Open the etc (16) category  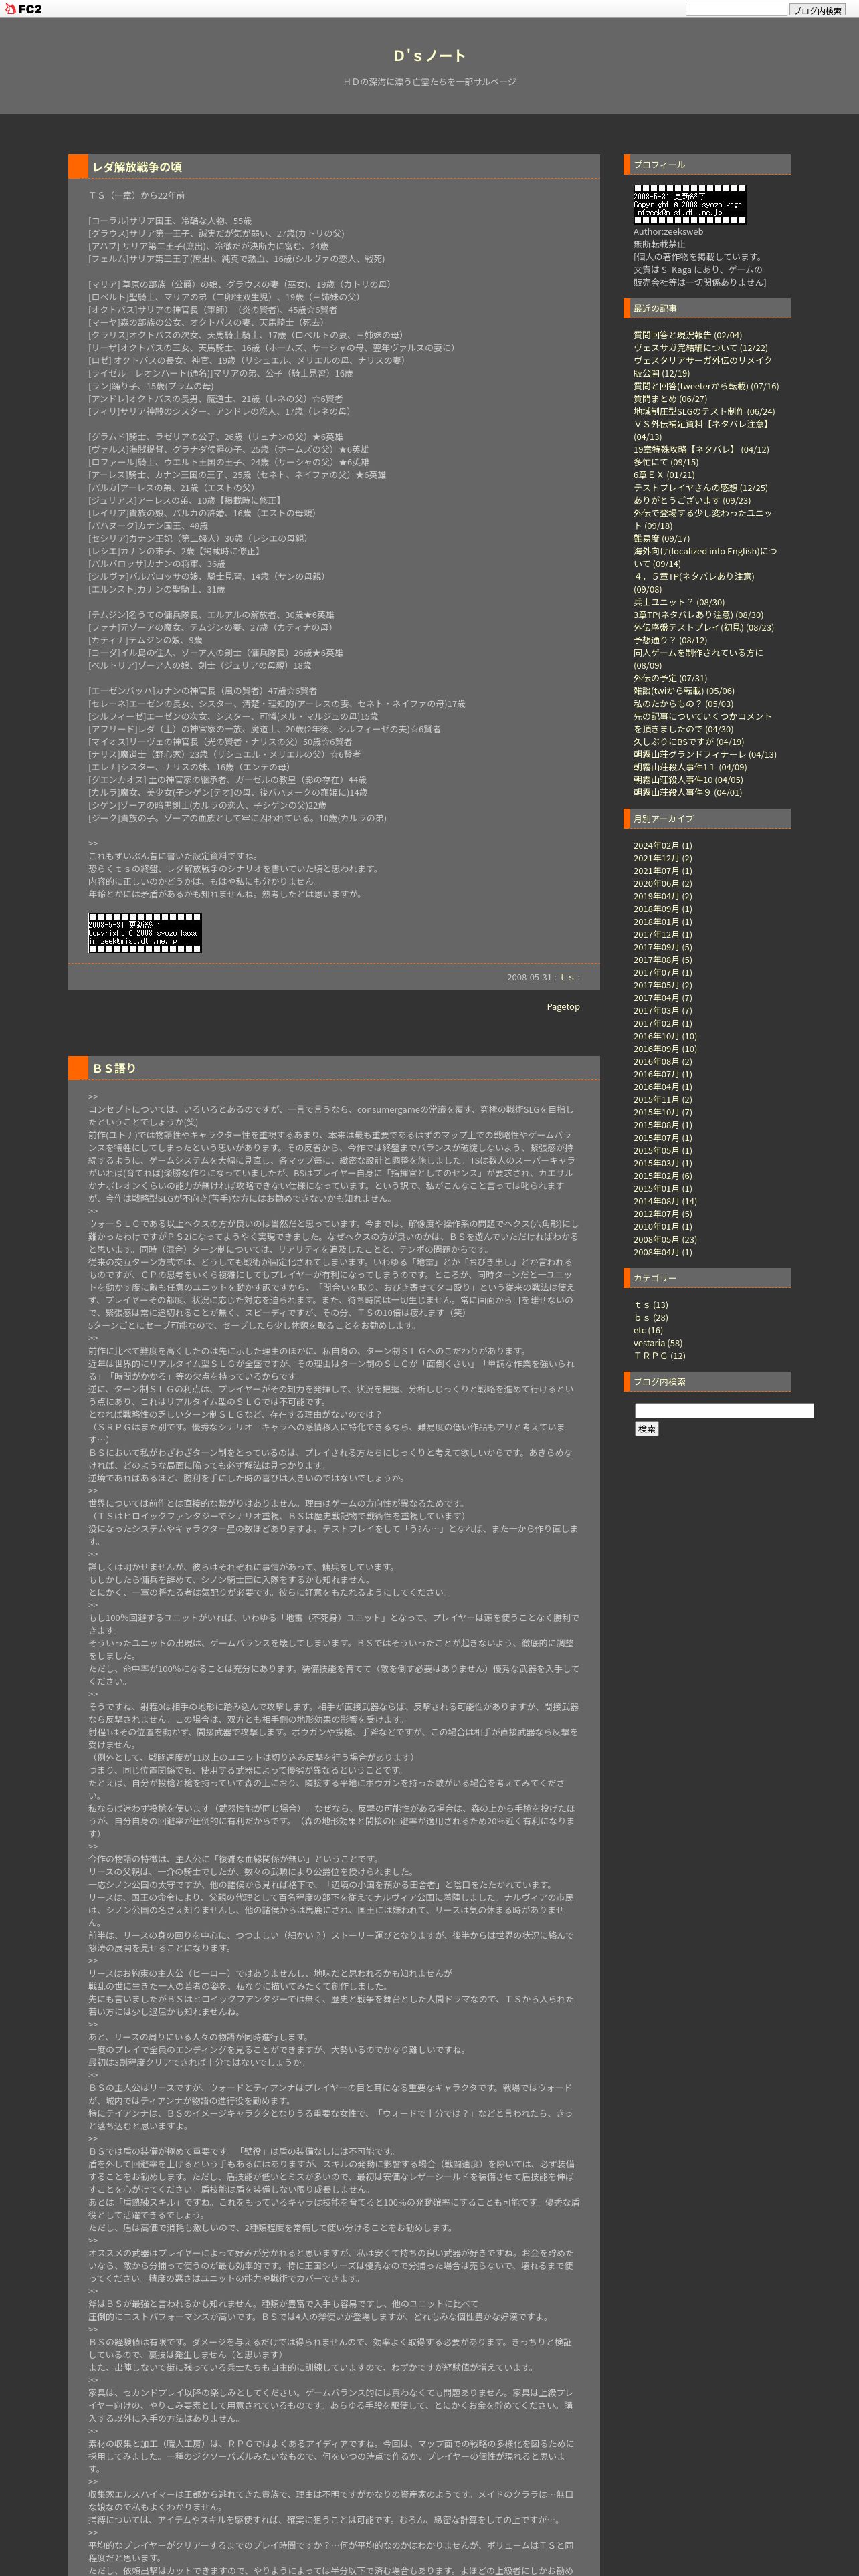point(648,1331)
